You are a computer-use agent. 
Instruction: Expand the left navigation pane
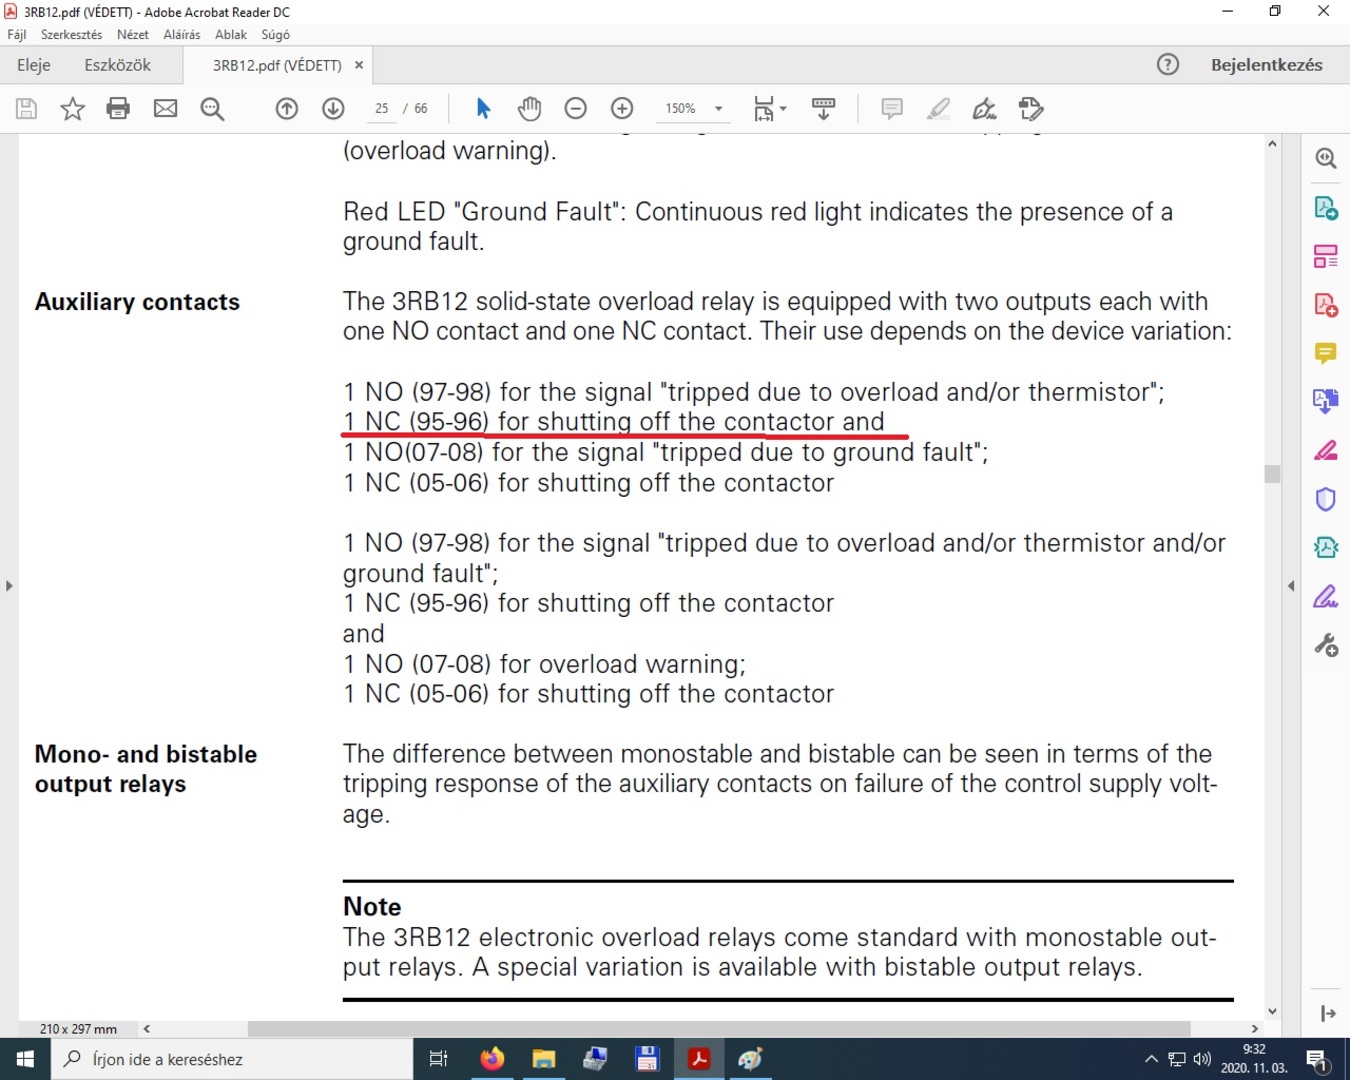[x=9, y=586]
